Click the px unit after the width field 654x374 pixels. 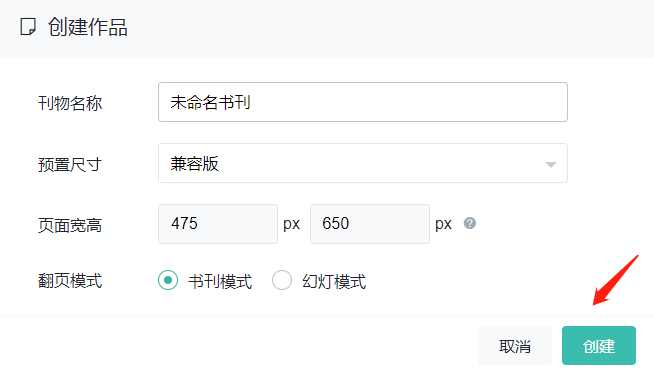pyautogui.click(x=292, y=224)
